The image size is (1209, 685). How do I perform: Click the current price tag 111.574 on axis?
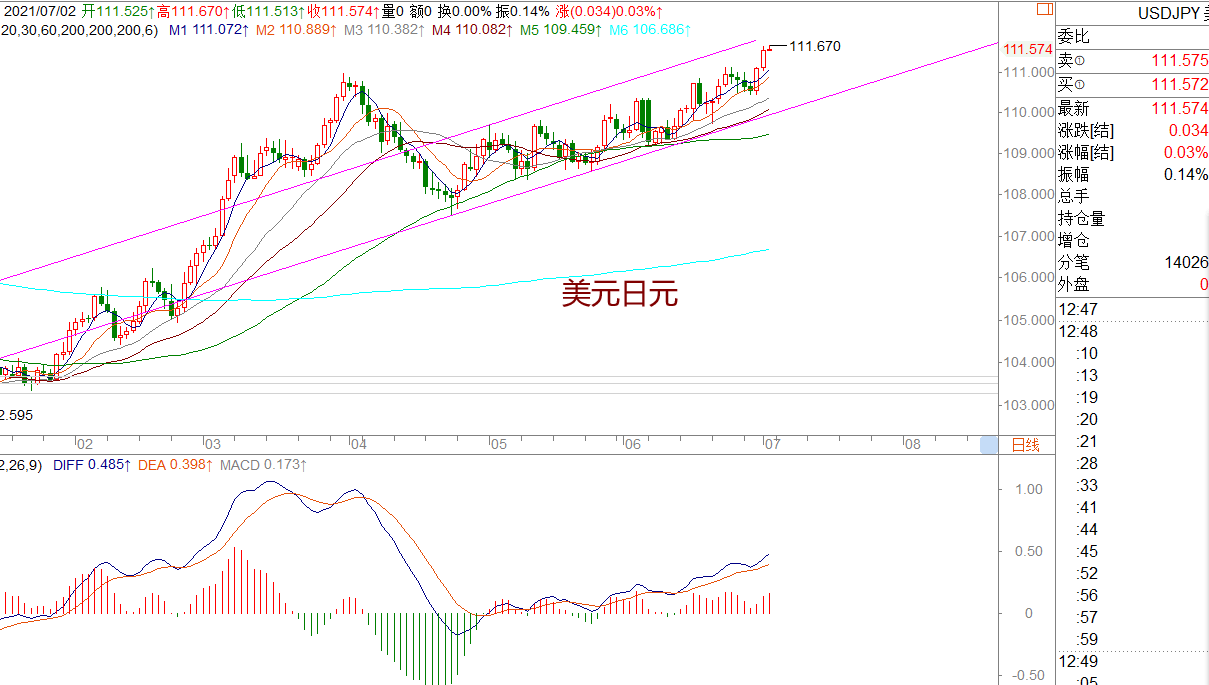[x=1026, y=49]
